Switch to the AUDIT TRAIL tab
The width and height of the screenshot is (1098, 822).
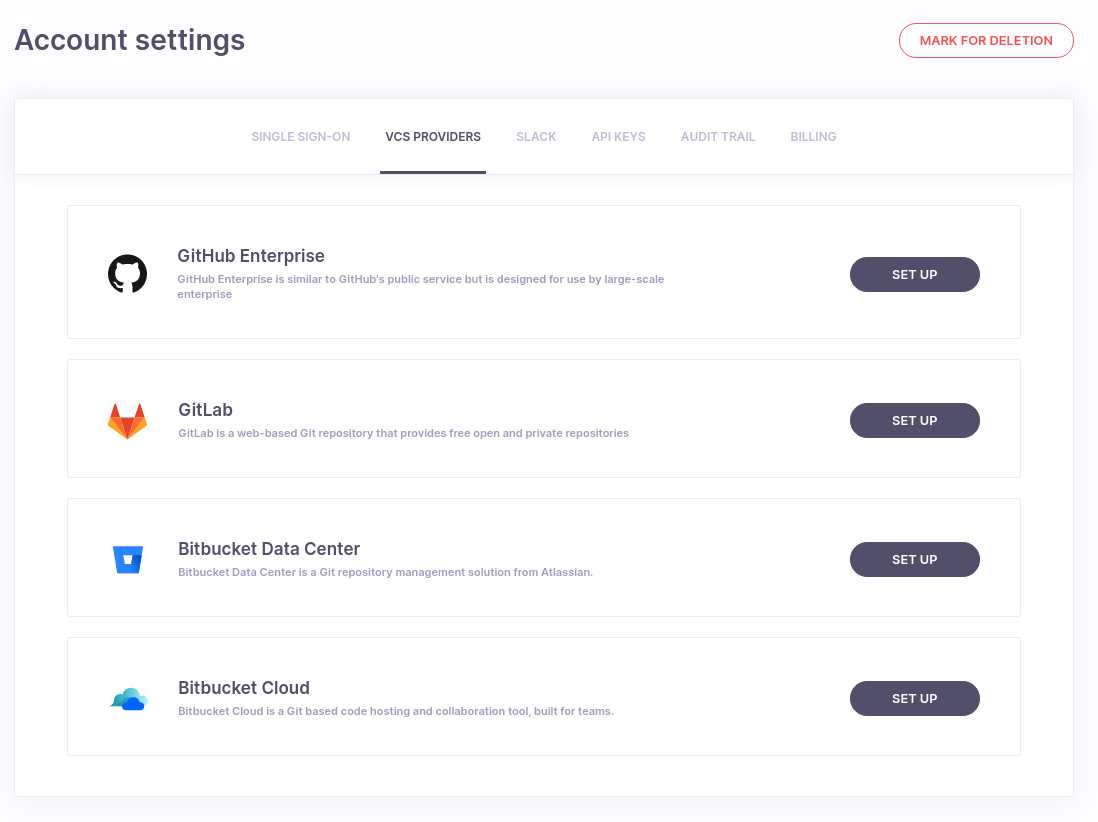coord(717,136)
